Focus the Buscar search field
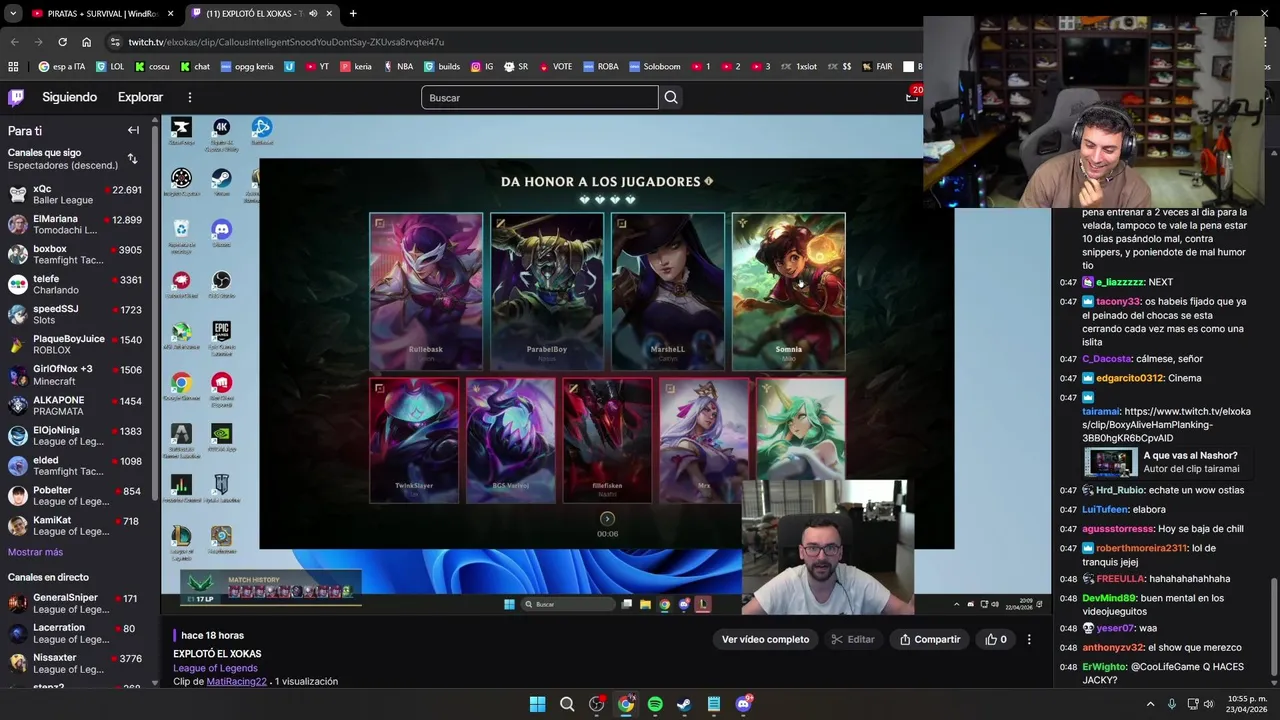1280x720 pixels. pos(540,97)
